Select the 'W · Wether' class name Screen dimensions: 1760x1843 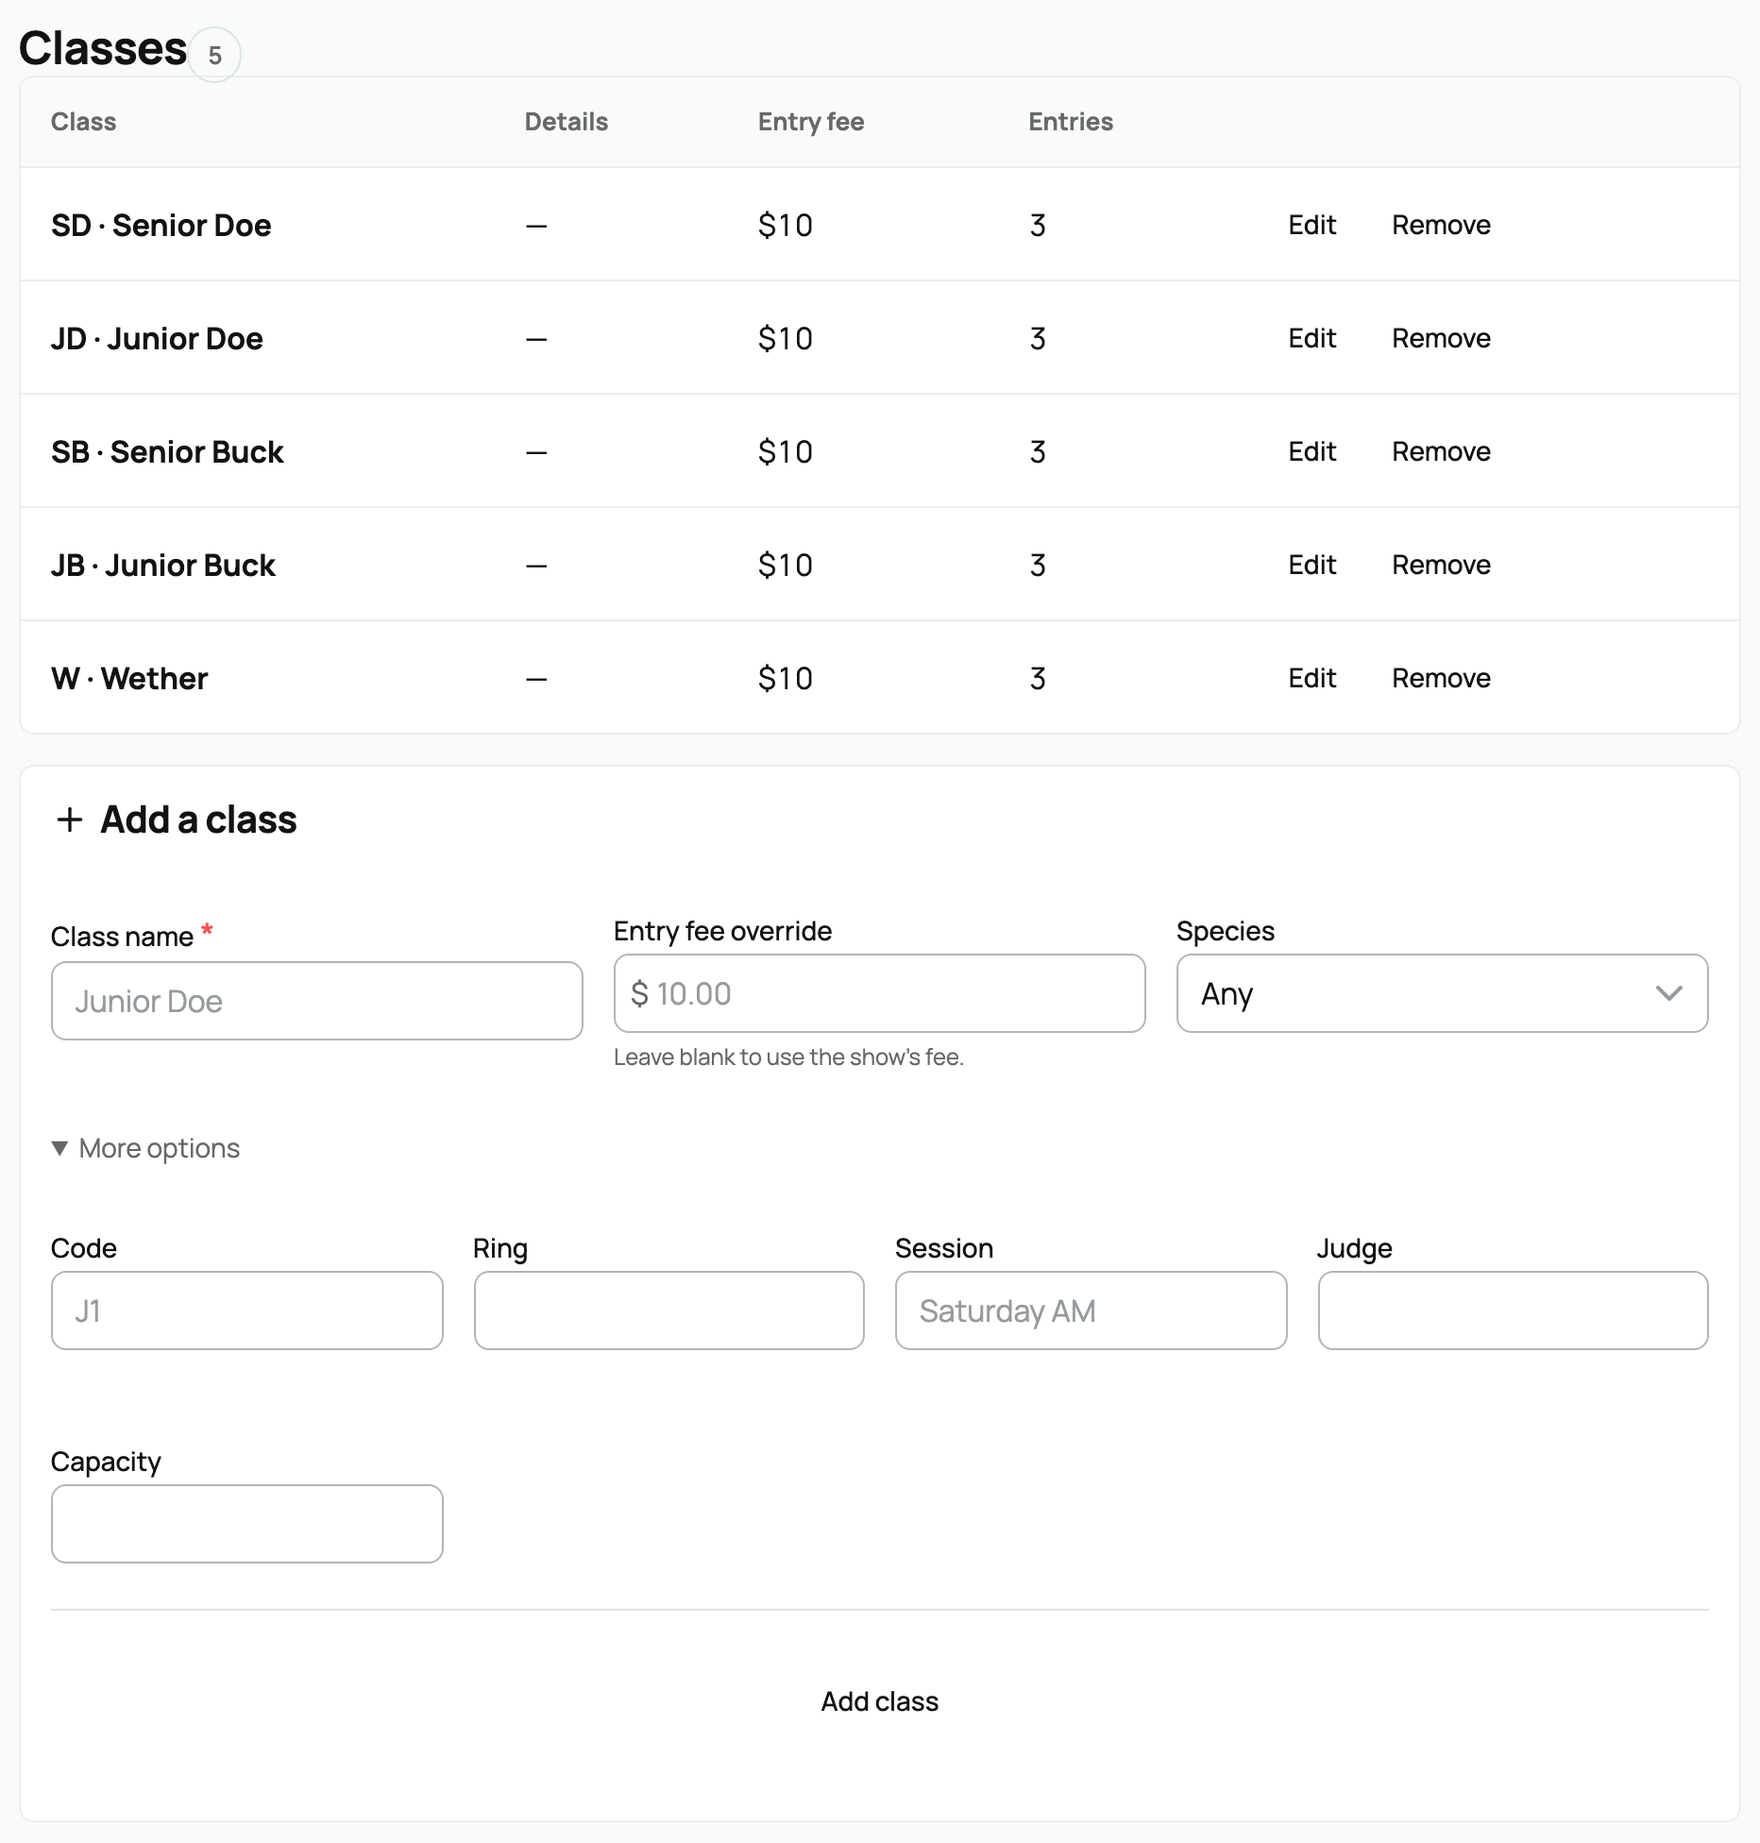[x=129, y=678]
